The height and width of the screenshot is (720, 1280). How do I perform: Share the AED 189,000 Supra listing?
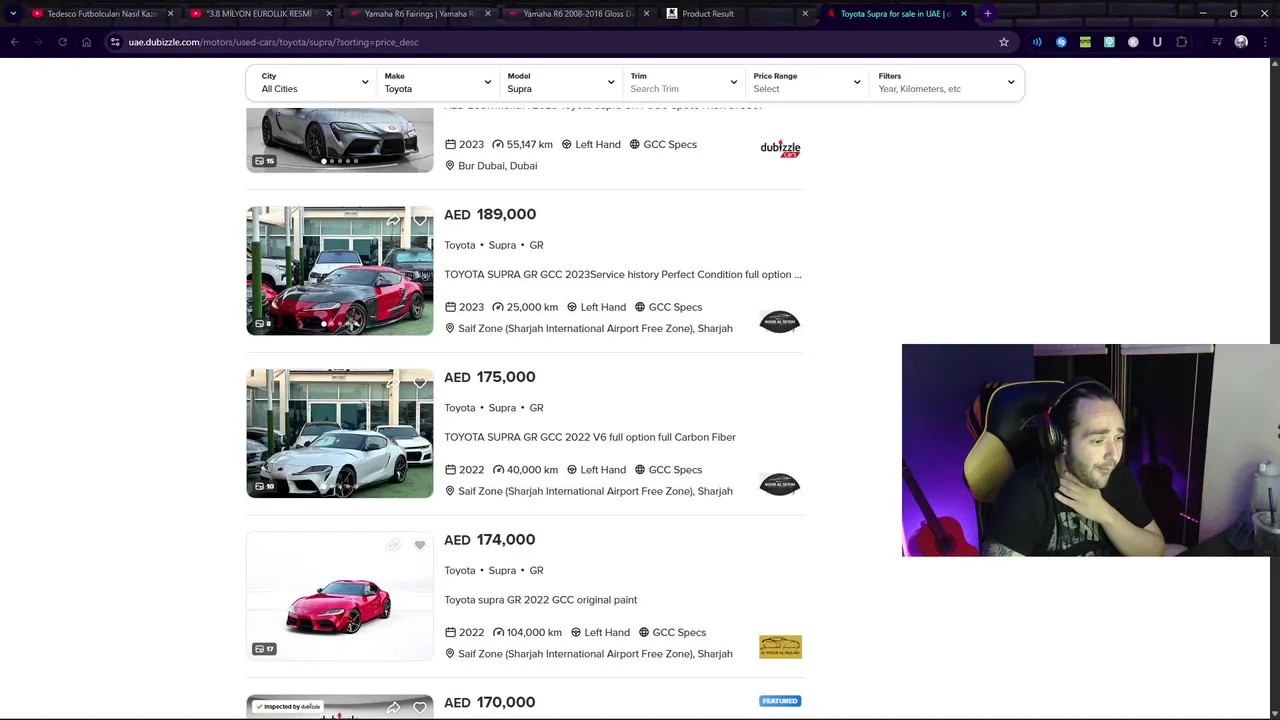click(x=393, y=220)
